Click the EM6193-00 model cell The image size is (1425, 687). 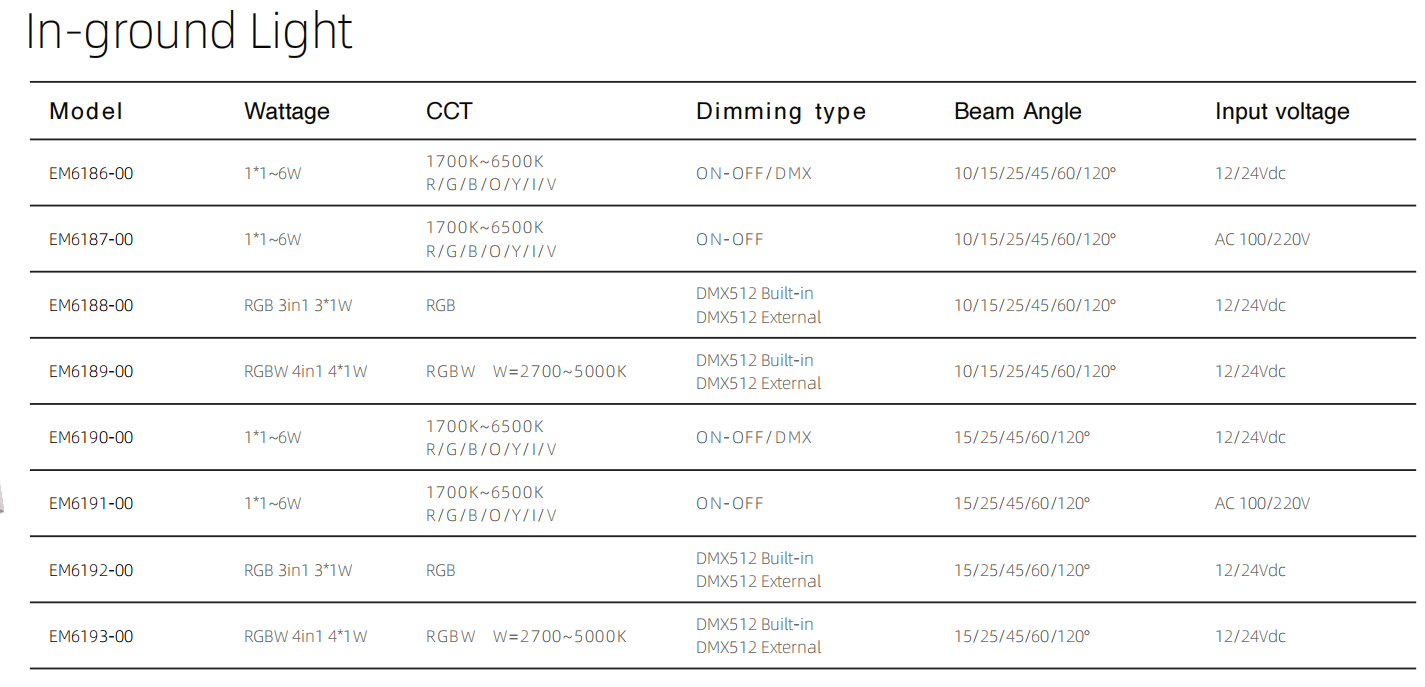point(91,636)
